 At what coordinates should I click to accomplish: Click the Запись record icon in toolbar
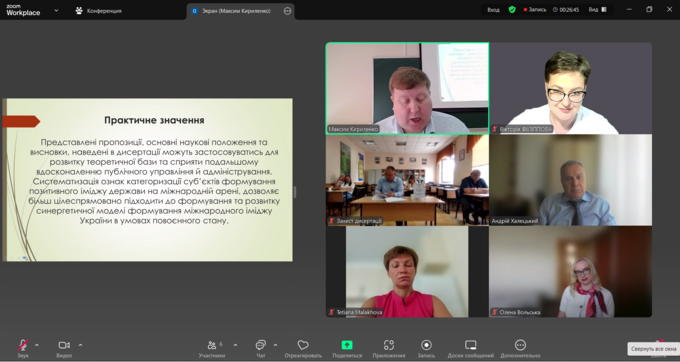(x=426, y=345)
